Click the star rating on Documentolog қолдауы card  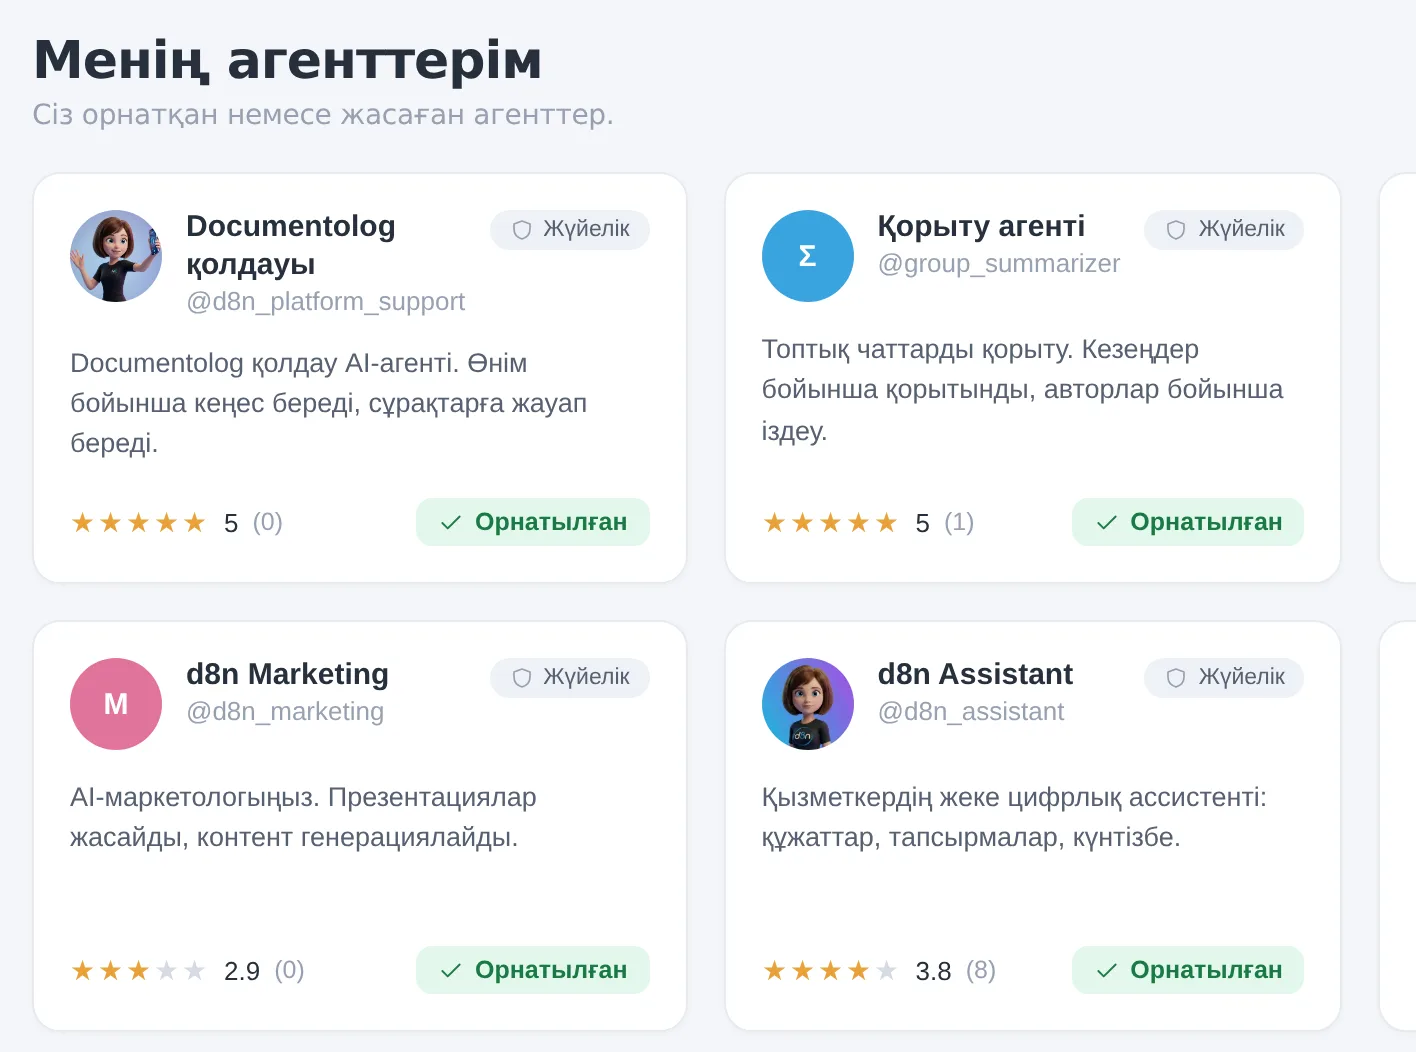(138, 523)
